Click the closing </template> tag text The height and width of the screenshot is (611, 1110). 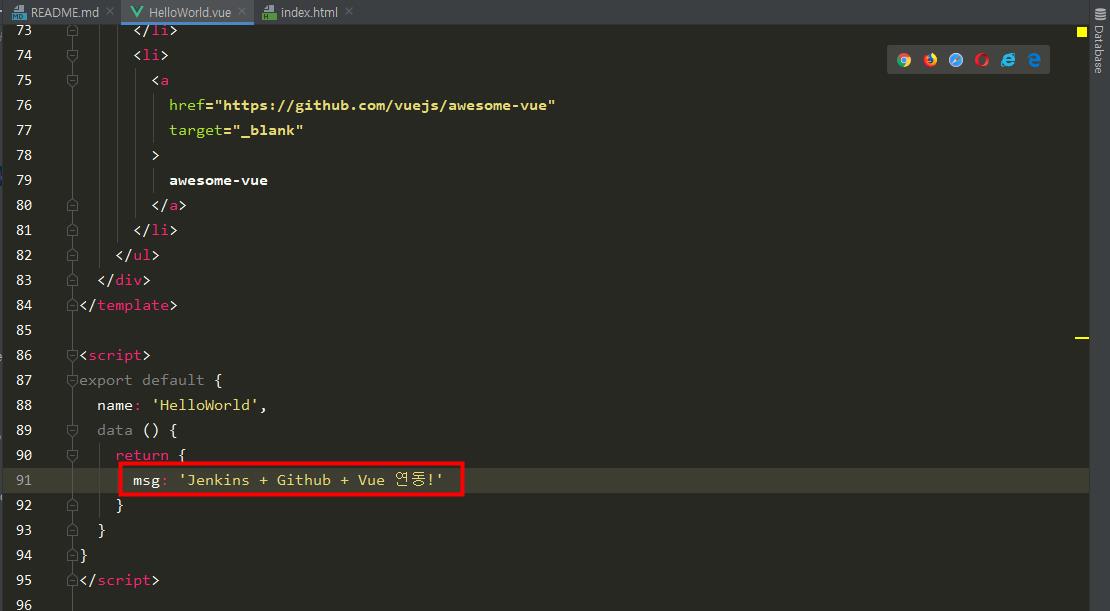pyautogui.click(x=128, y=305)
